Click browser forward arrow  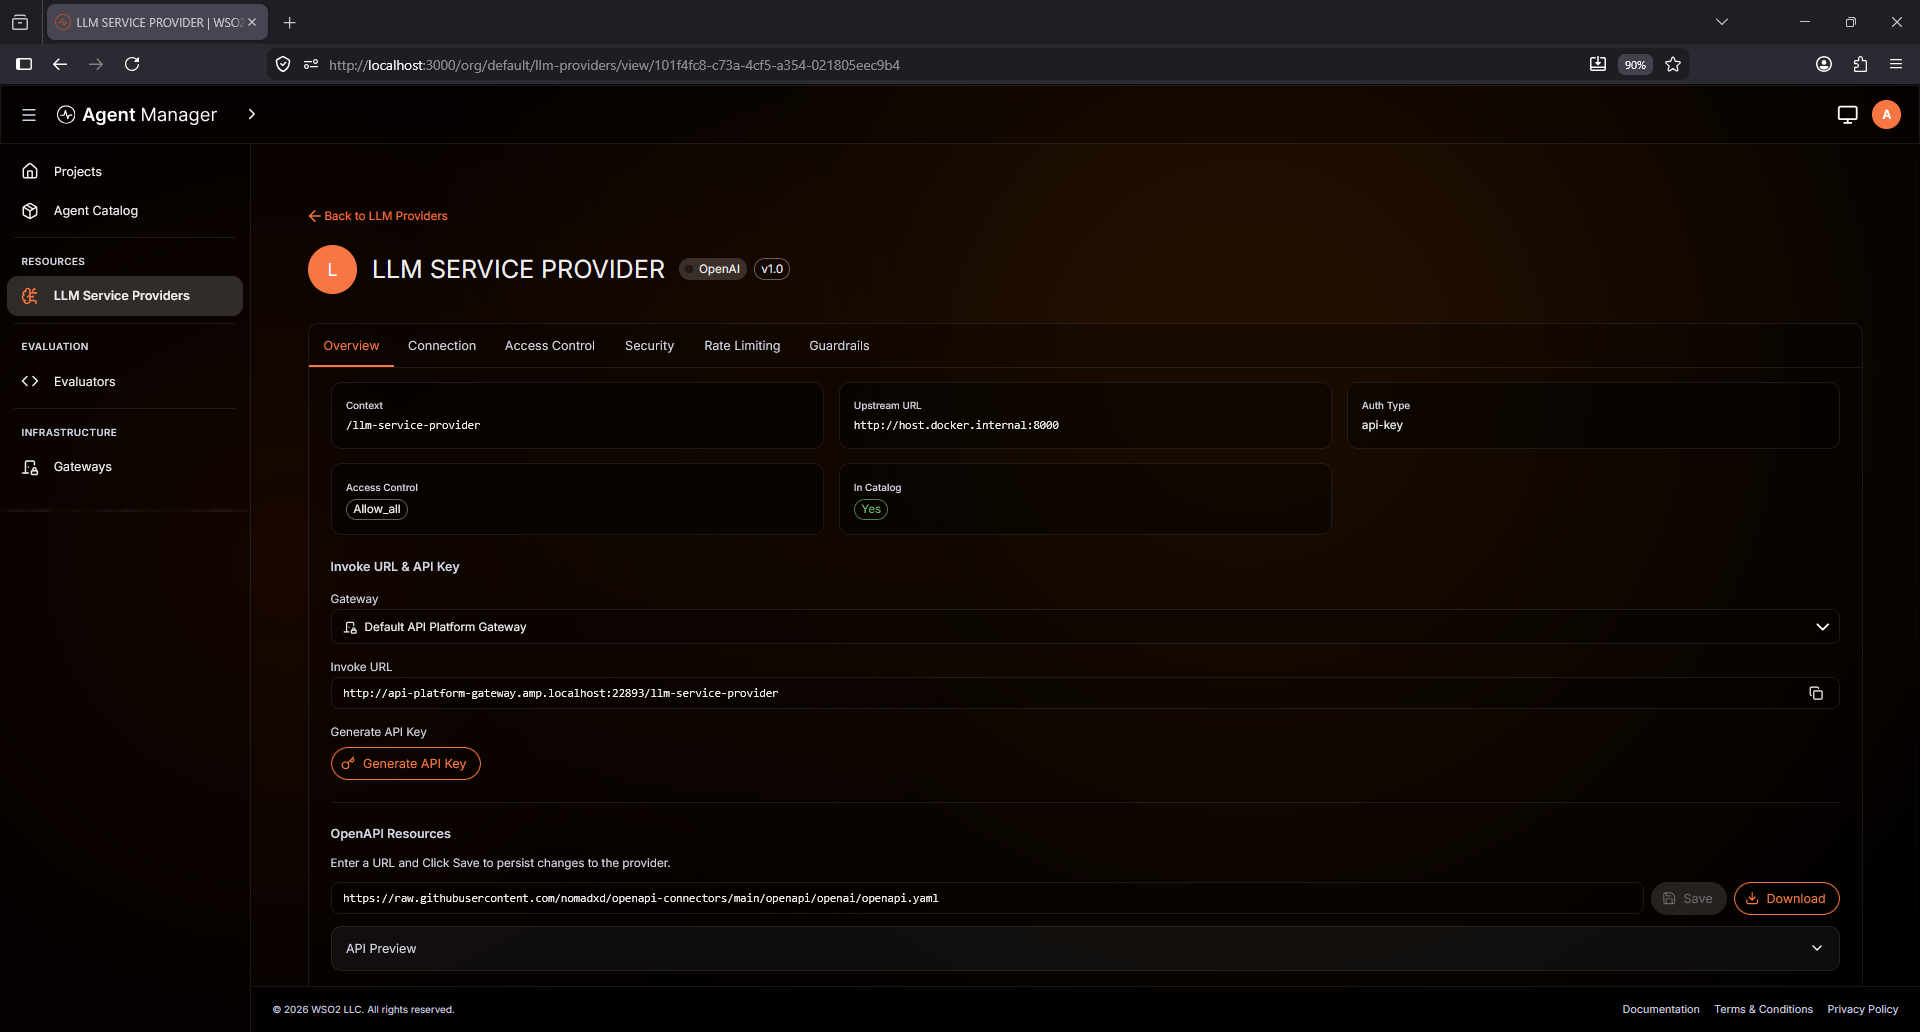point(96,64)
